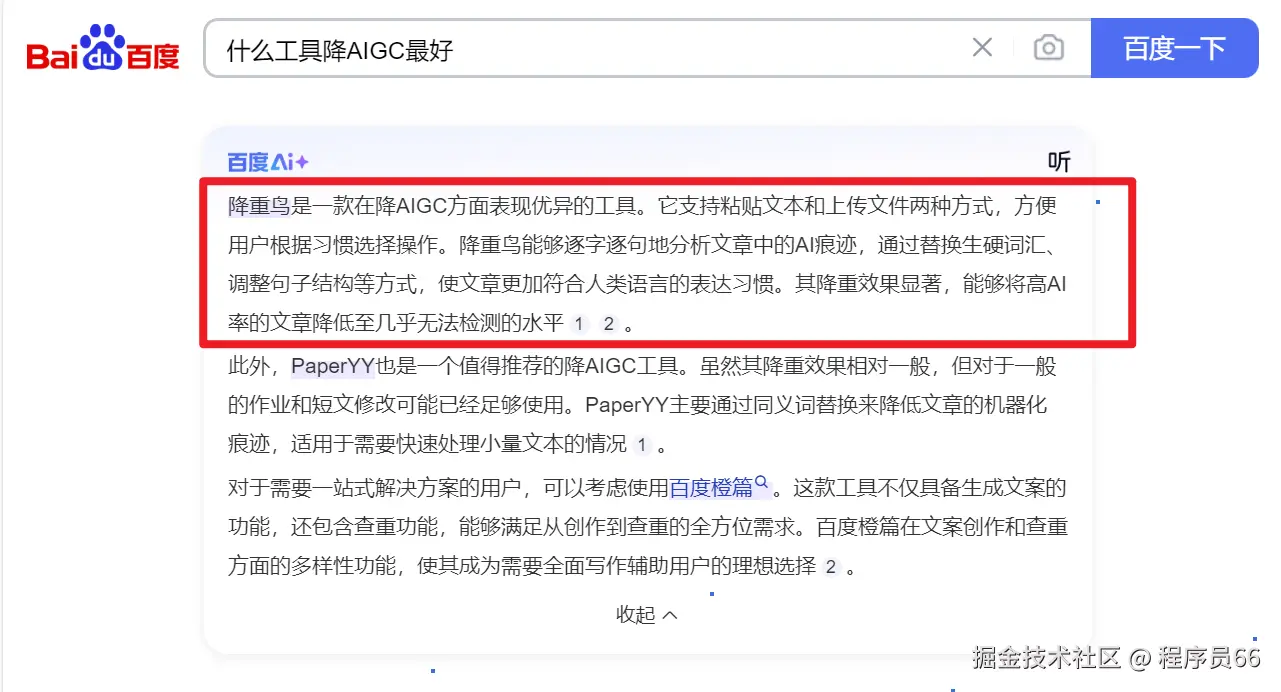Open the PaperYY highlighted link

click(x=333, y=366)
